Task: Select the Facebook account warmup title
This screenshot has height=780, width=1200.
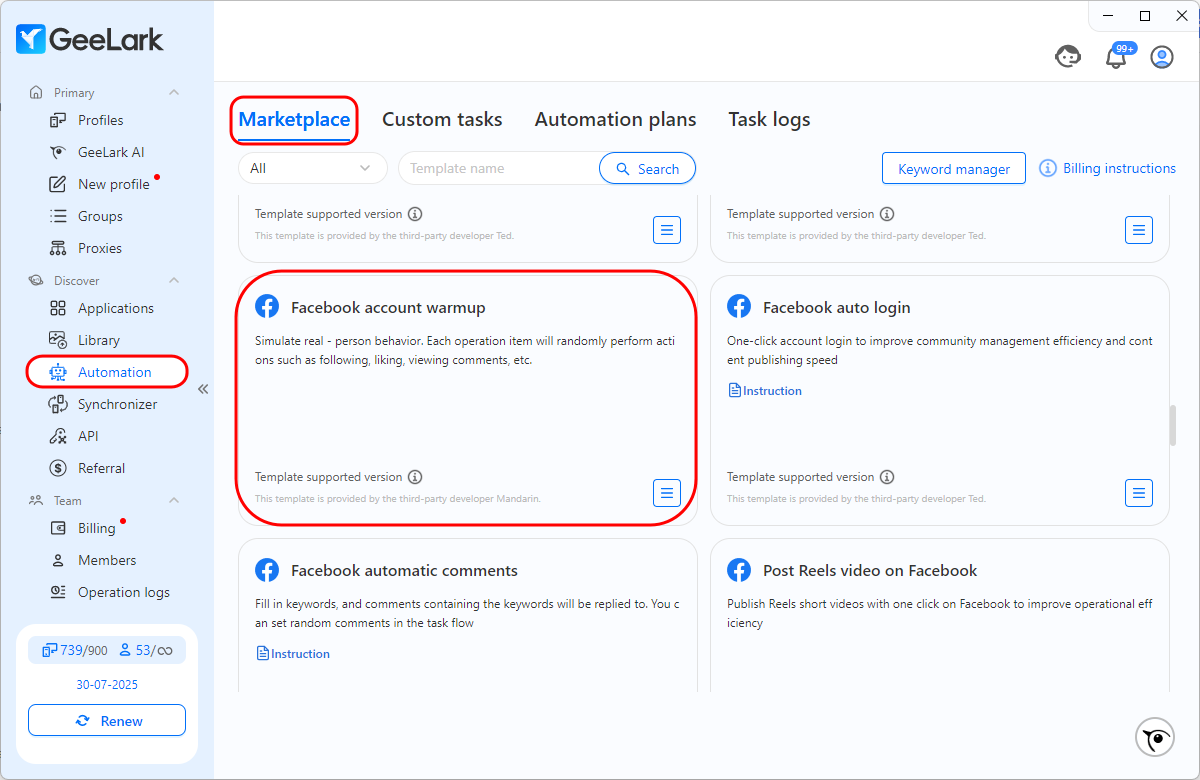Action: pyautogui.click(x=388, y=307)
